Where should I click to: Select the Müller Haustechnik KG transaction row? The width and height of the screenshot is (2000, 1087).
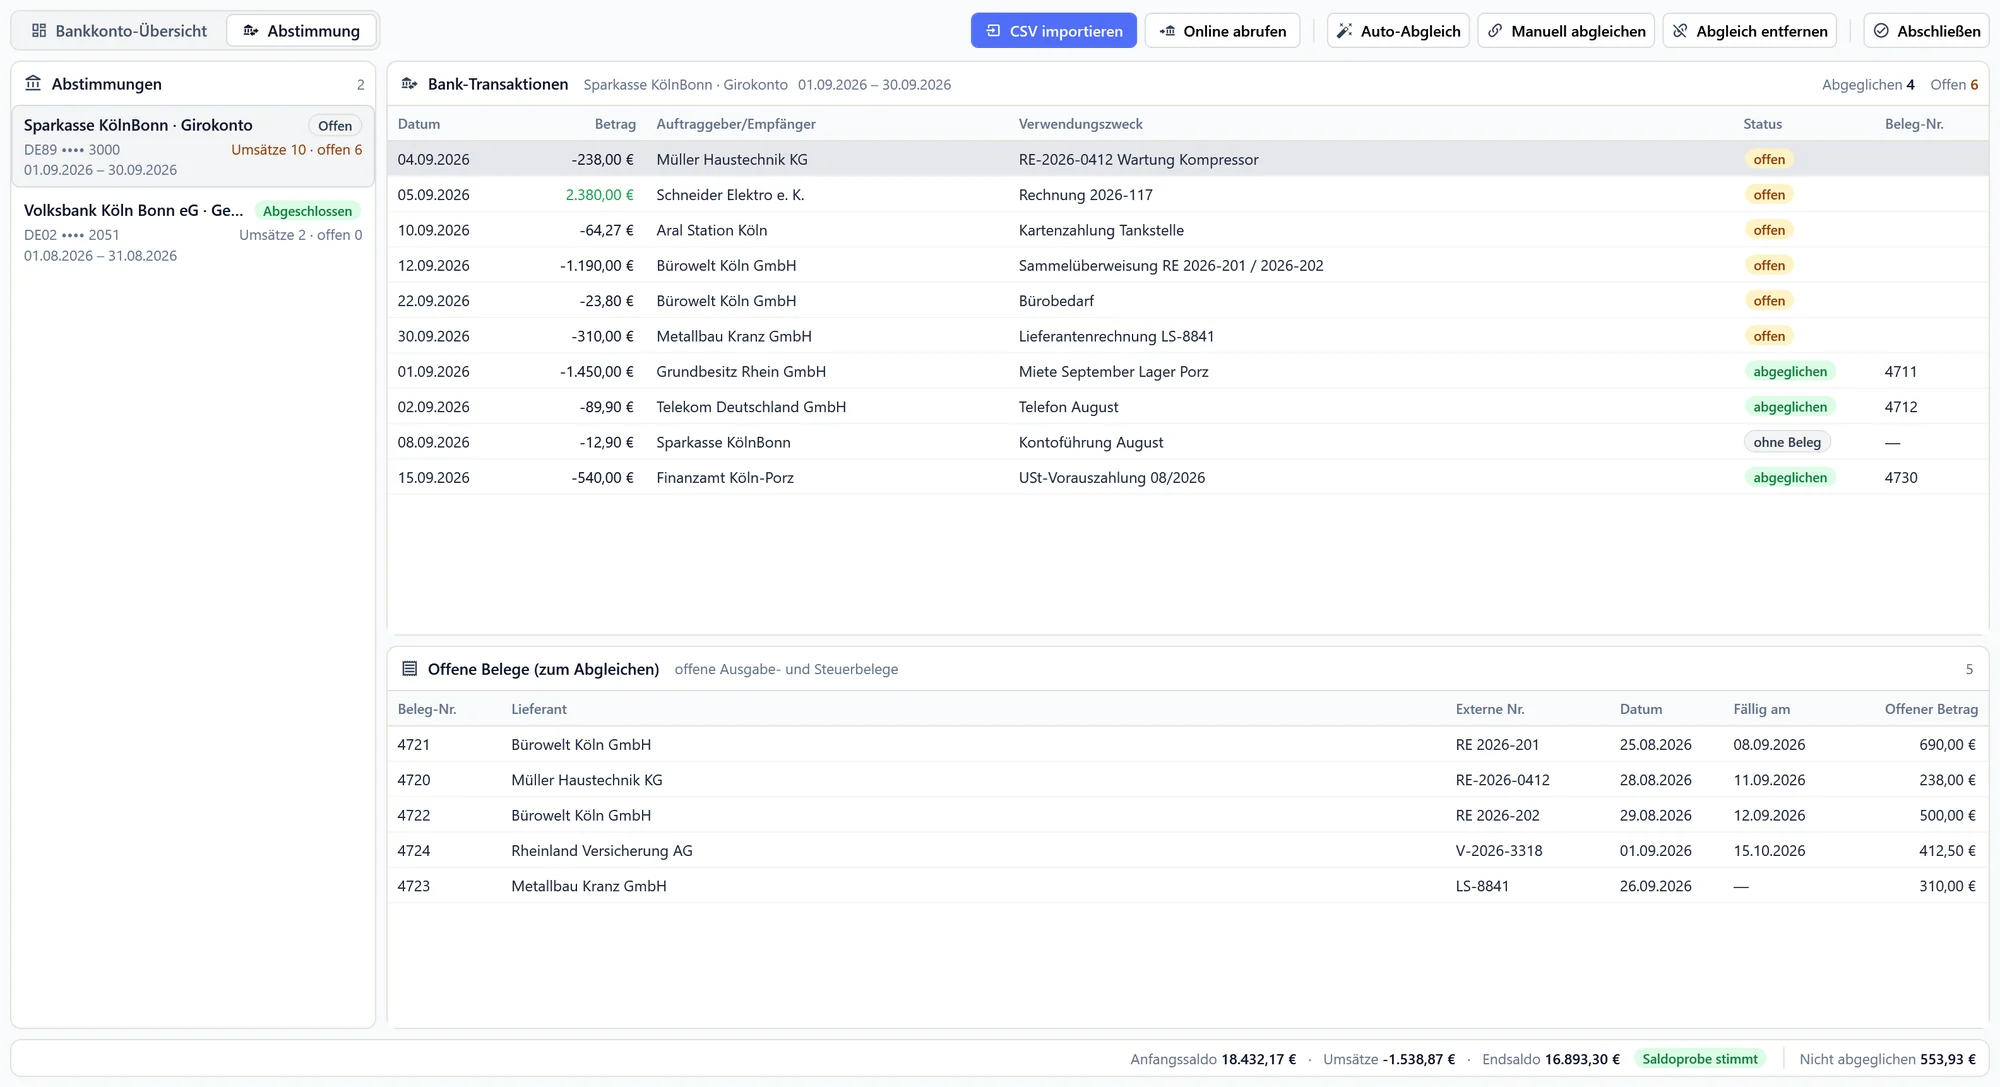pyautogui.click(x=1187, y=159)
